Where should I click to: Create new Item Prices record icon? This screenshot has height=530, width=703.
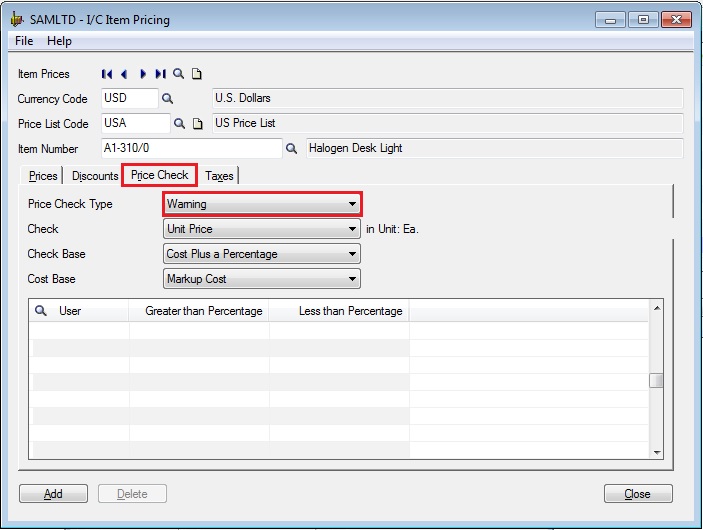point(196,74)
